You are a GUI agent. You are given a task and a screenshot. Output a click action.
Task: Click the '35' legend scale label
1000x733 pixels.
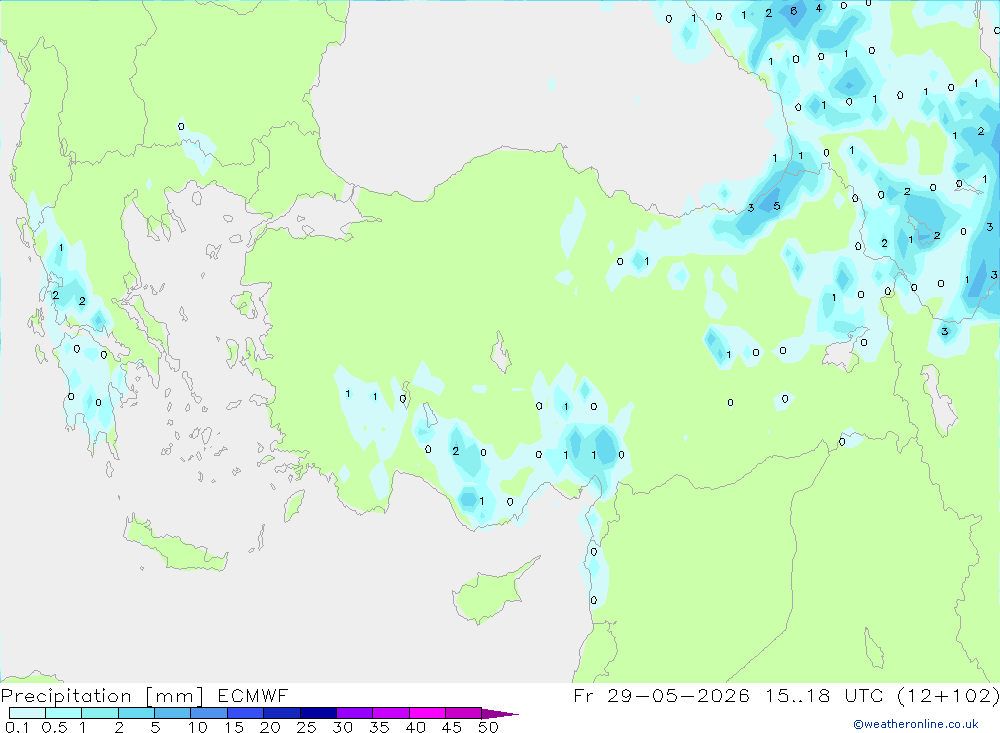click(379, 727)
